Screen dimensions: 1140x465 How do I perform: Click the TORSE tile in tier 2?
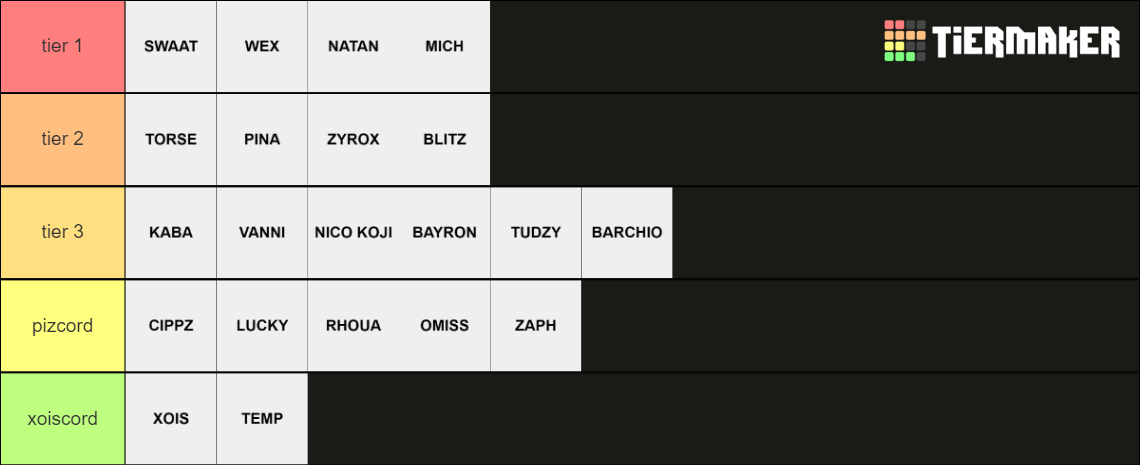coord(171,139)
